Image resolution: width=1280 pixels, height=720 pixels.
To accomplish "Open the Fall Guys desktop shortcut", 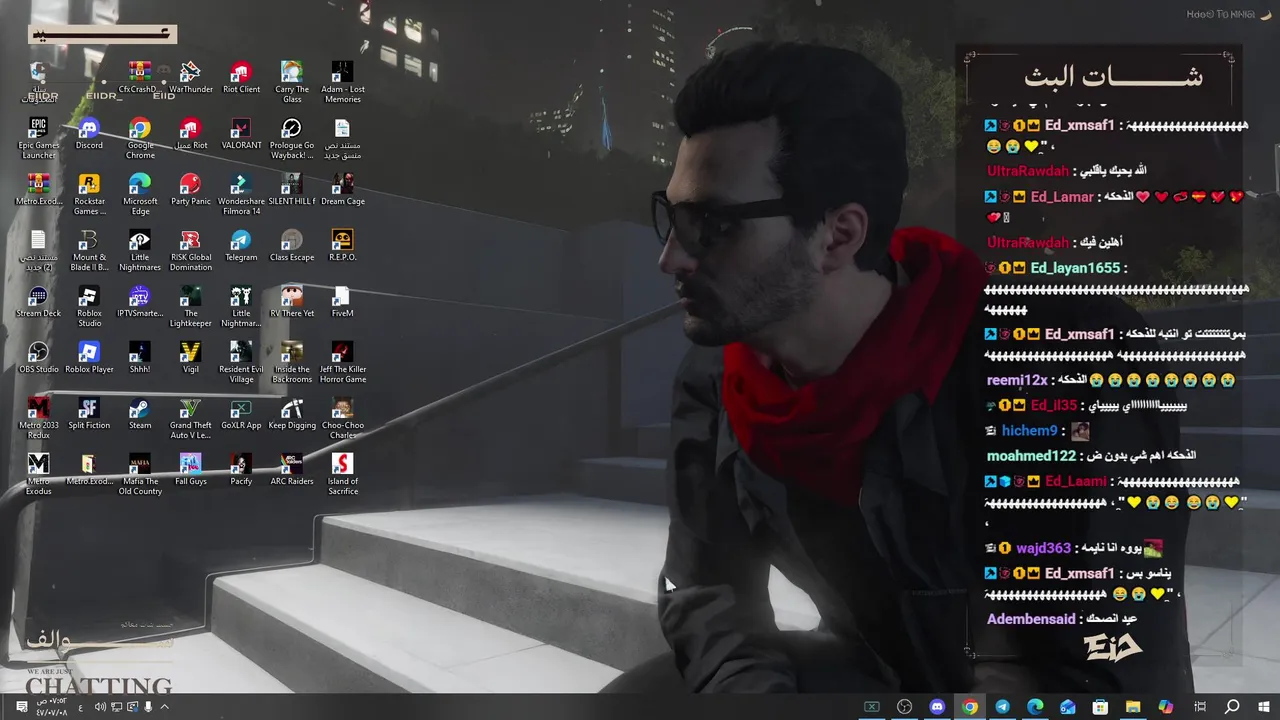I will [190, 470].
